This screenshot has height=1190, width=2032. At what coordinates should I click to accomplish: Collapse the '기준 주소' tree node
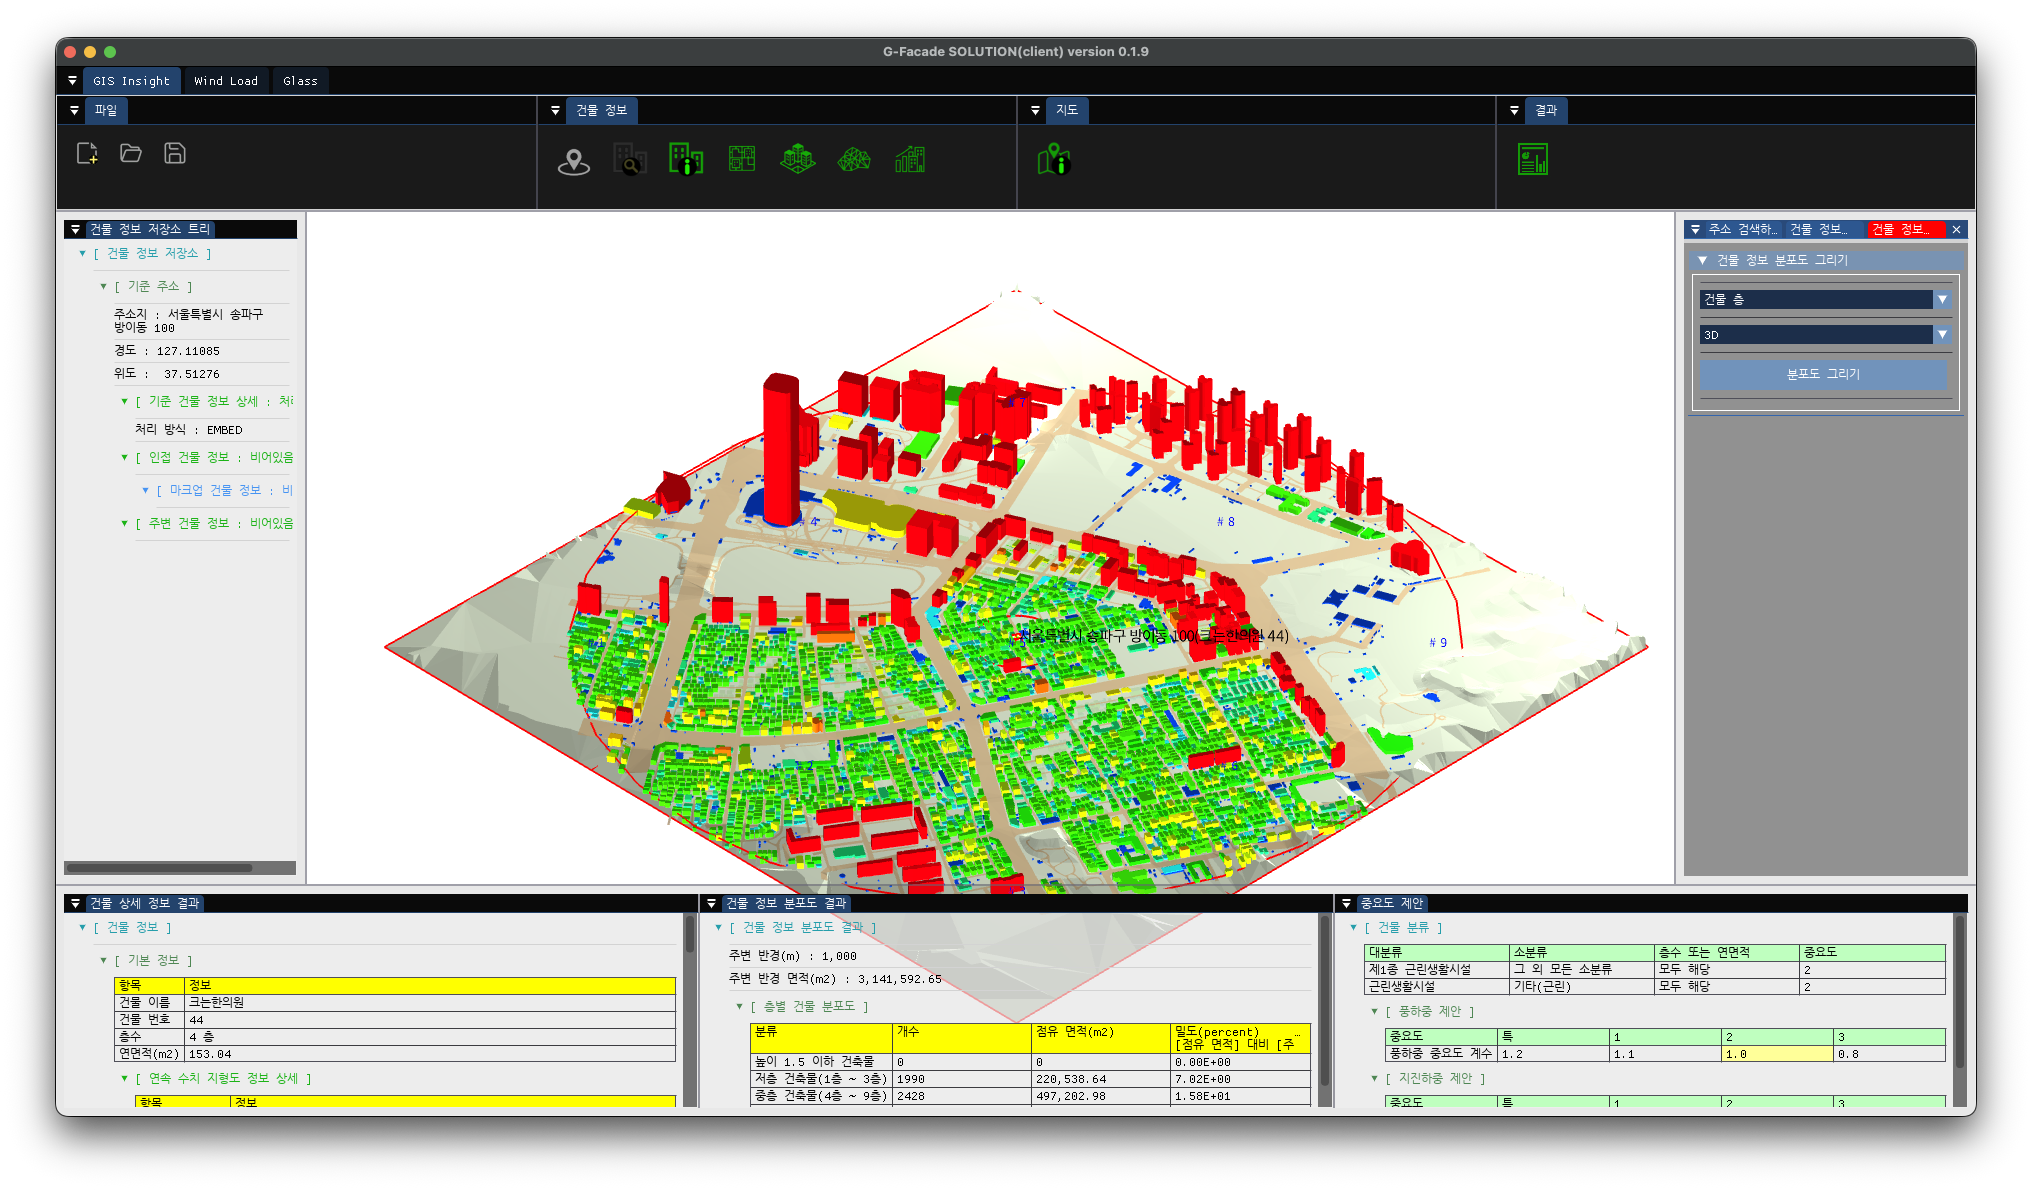103,287
